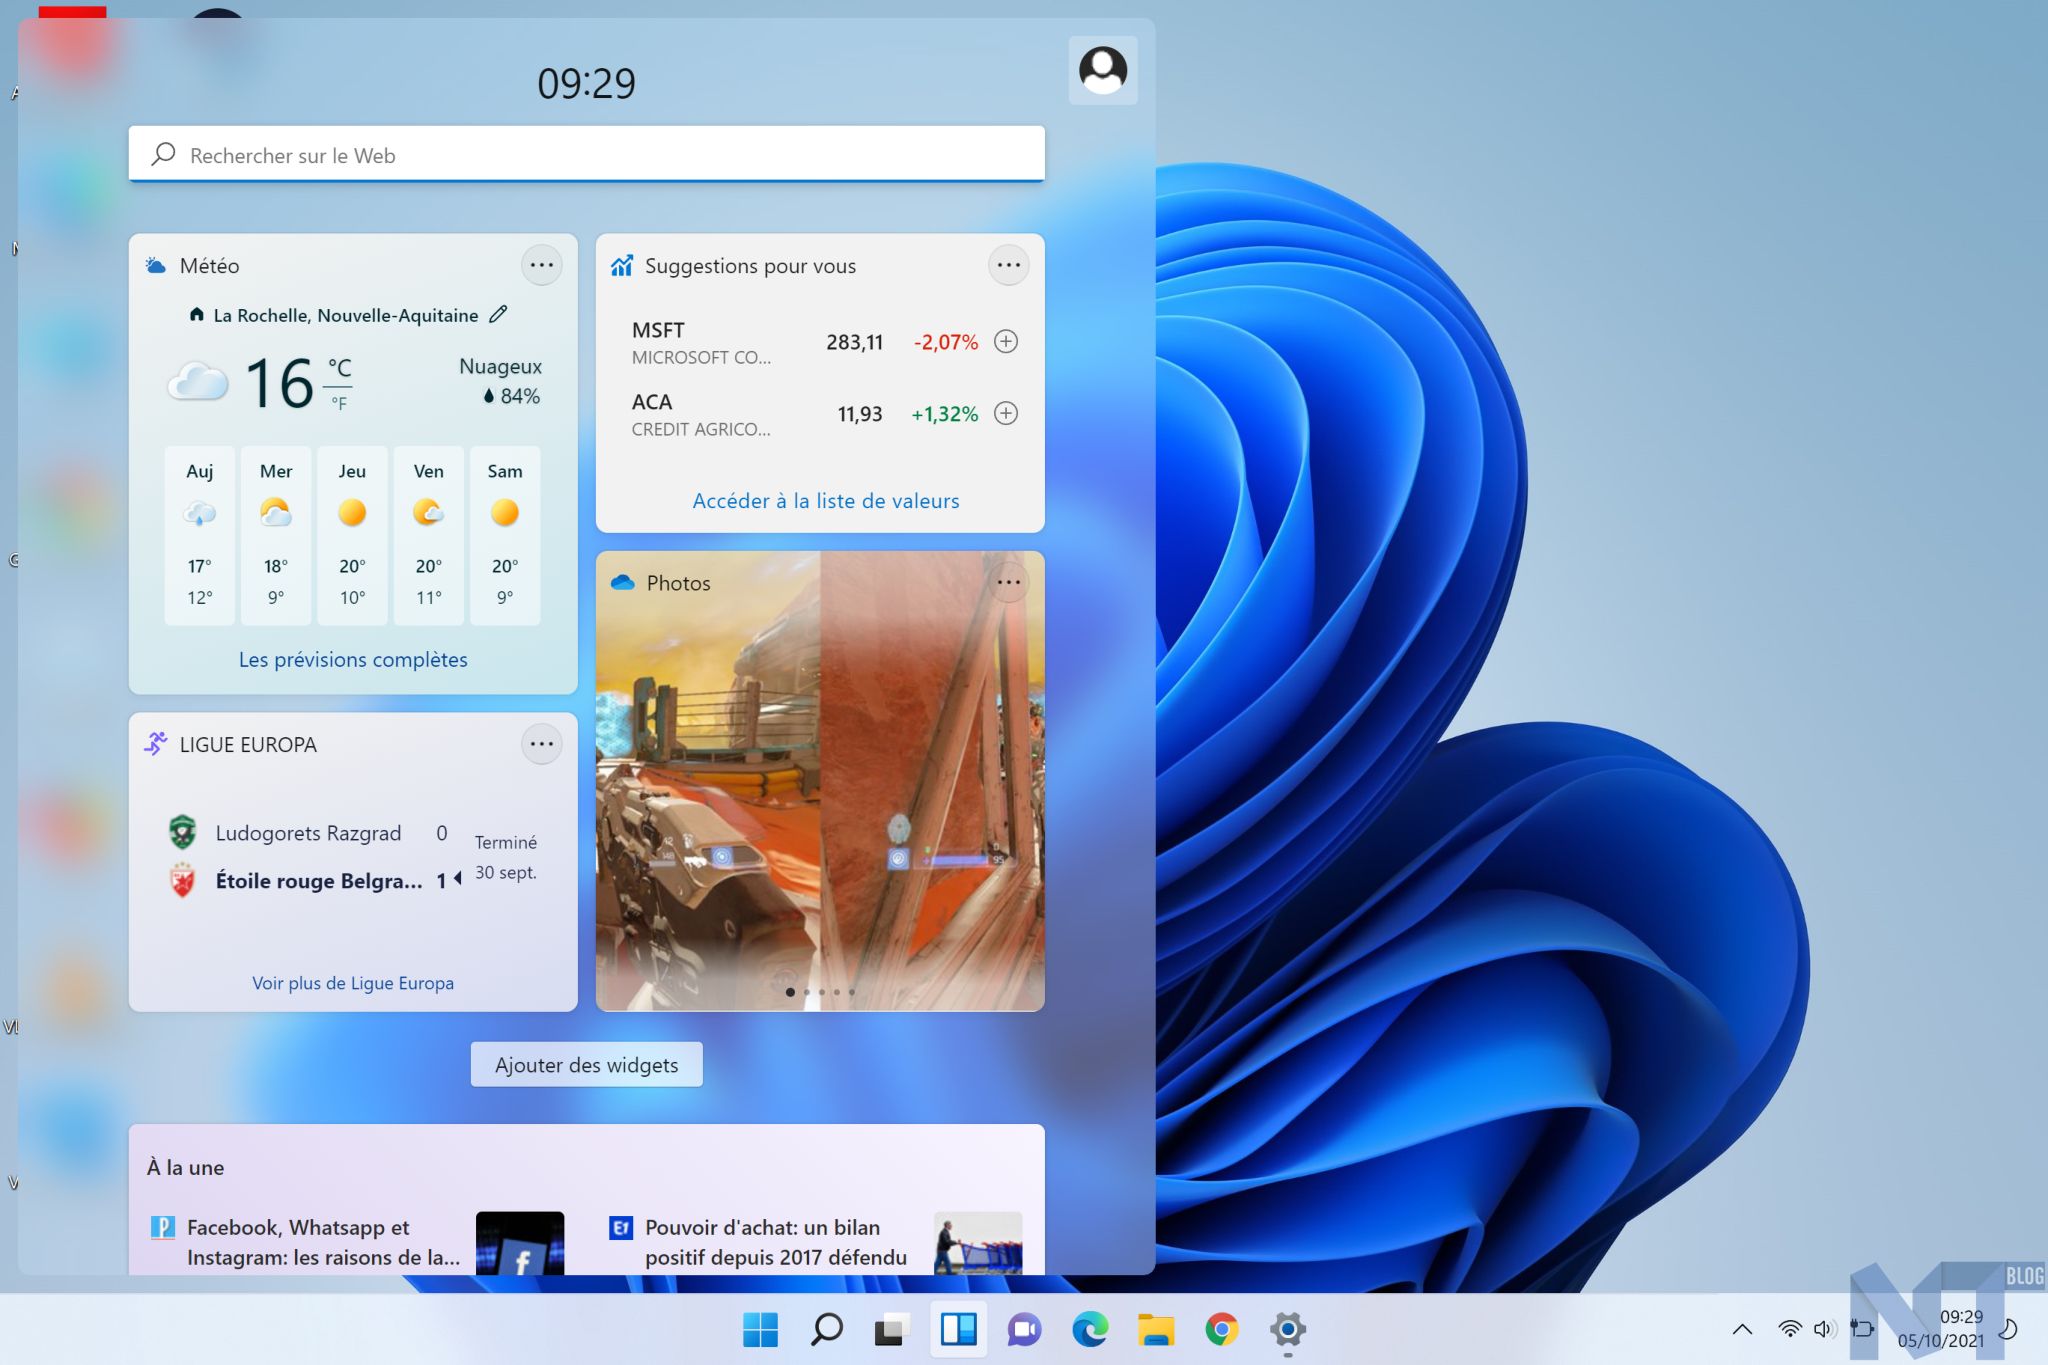
Task: Open the Task View taskbar icon
Action: (x=891, y=1329)
